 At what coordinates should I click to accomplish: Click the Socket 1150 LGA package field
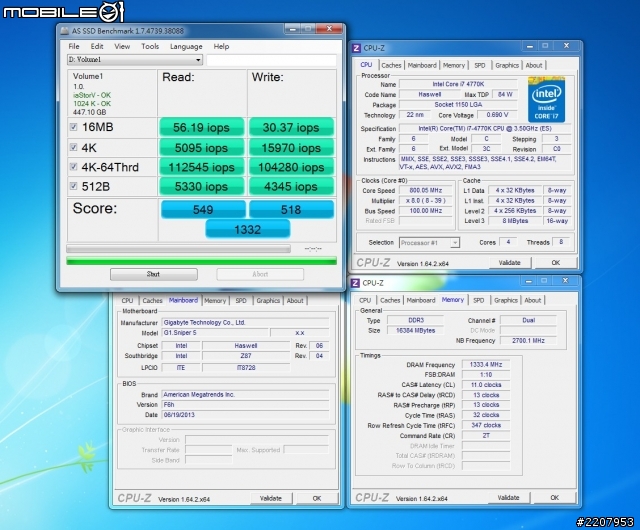(x=458, y=105)
